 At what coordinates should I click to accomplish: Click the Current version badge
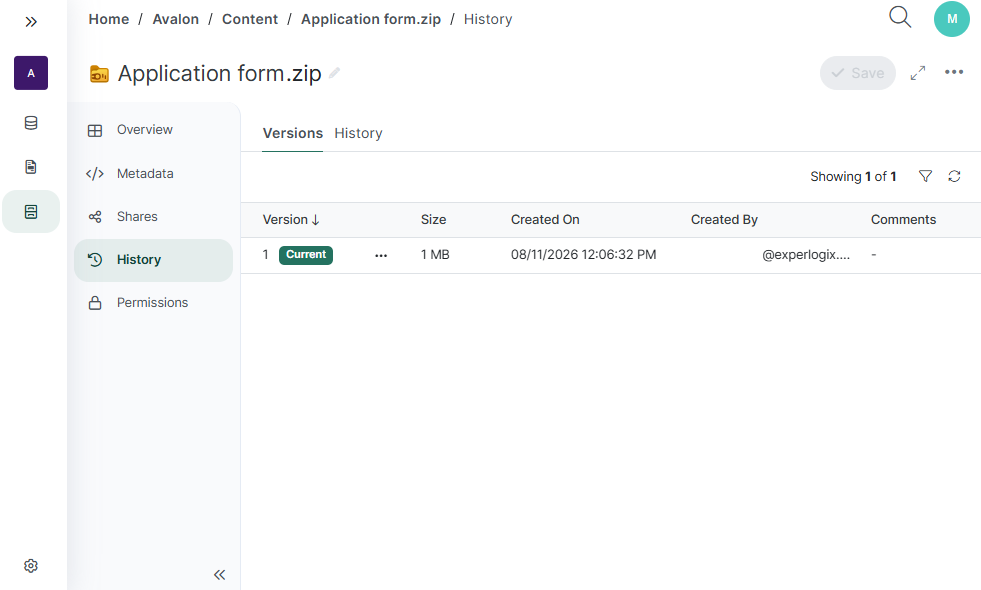pyautogui.click(x=306, y=255)
